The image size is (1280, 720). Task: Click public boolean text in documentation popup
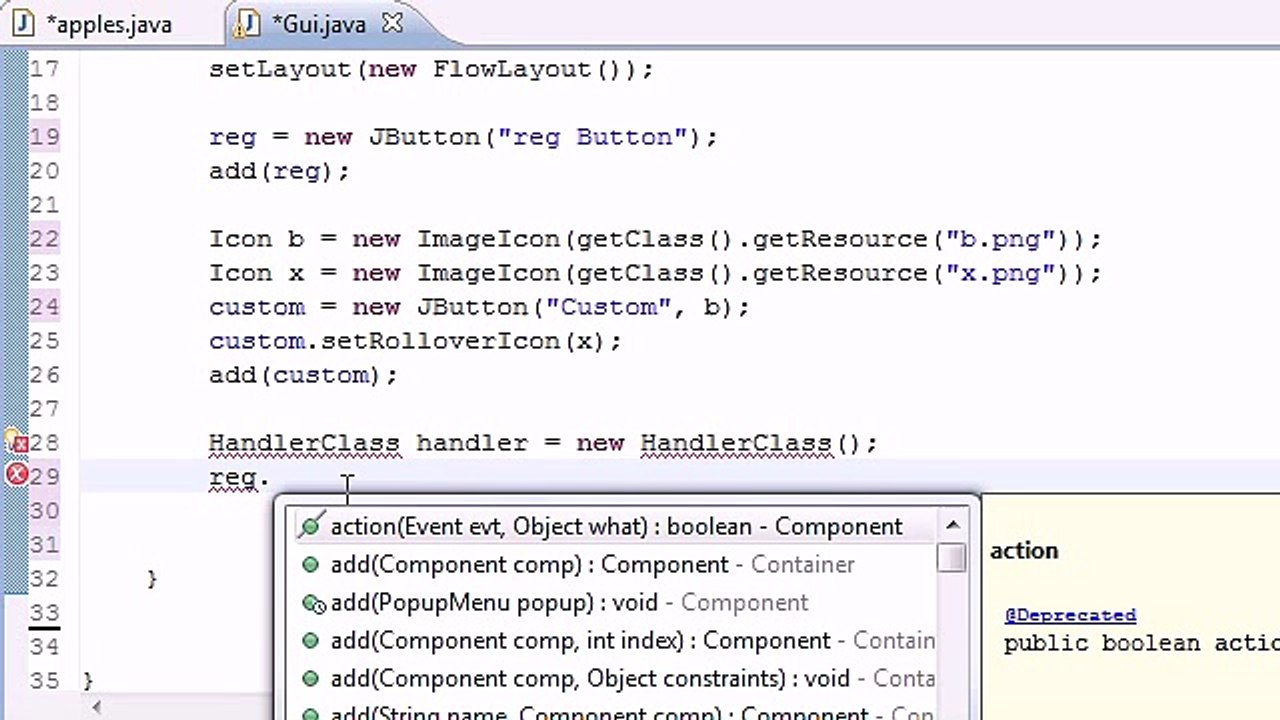point(1101,643)
